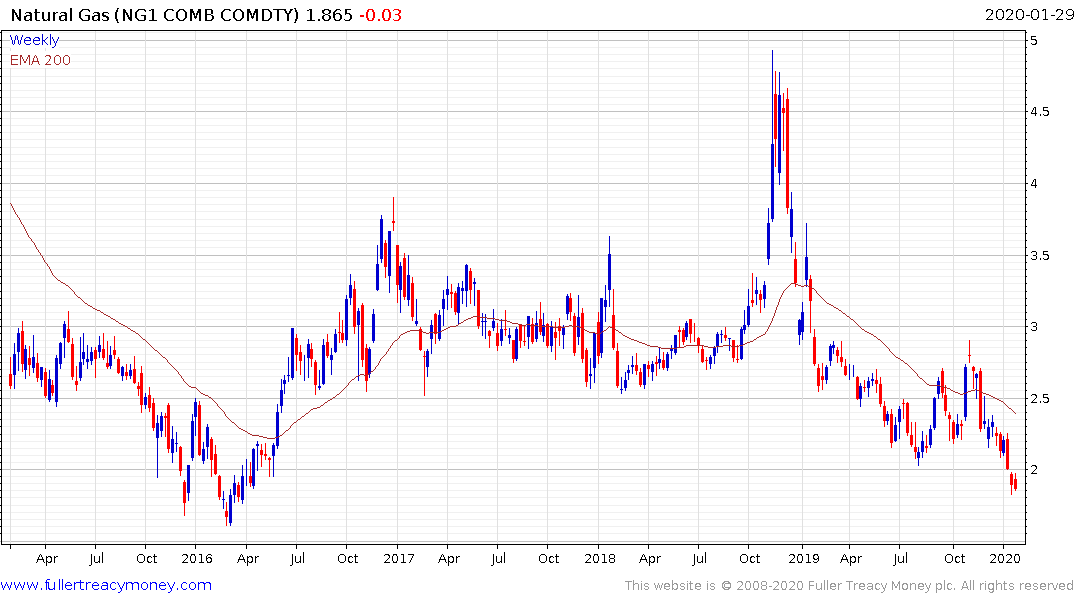Select the Natural Gas chart title

[155, 15]
